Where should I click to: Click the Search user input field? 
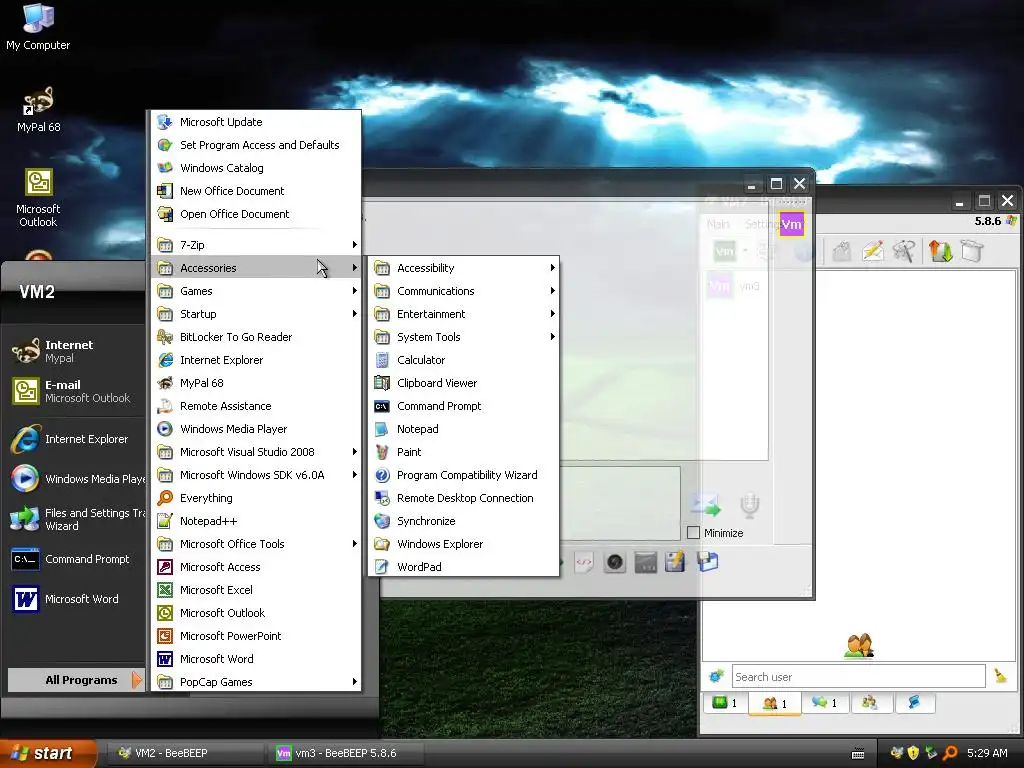pyautogui.click(x=858, y=676)
